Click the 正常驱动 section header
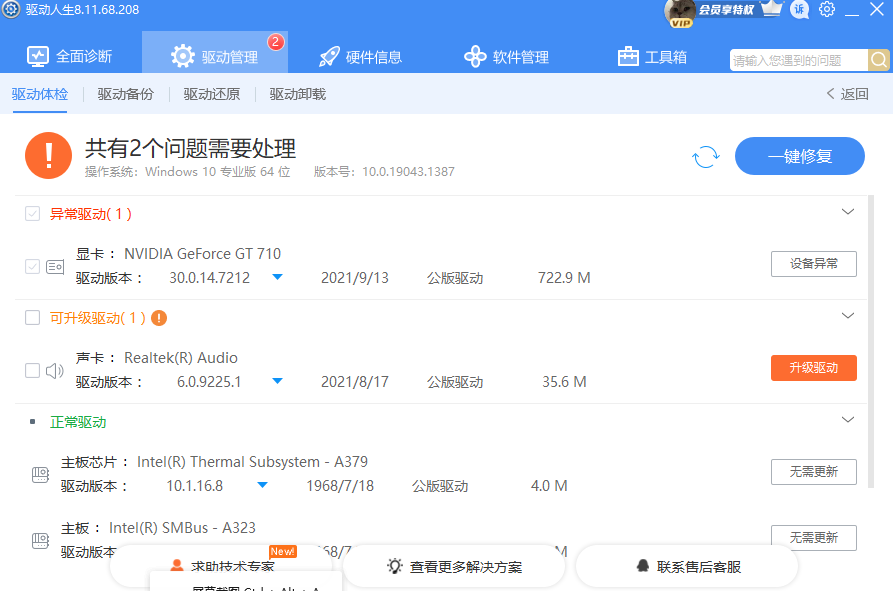 [x=78, y=422]
